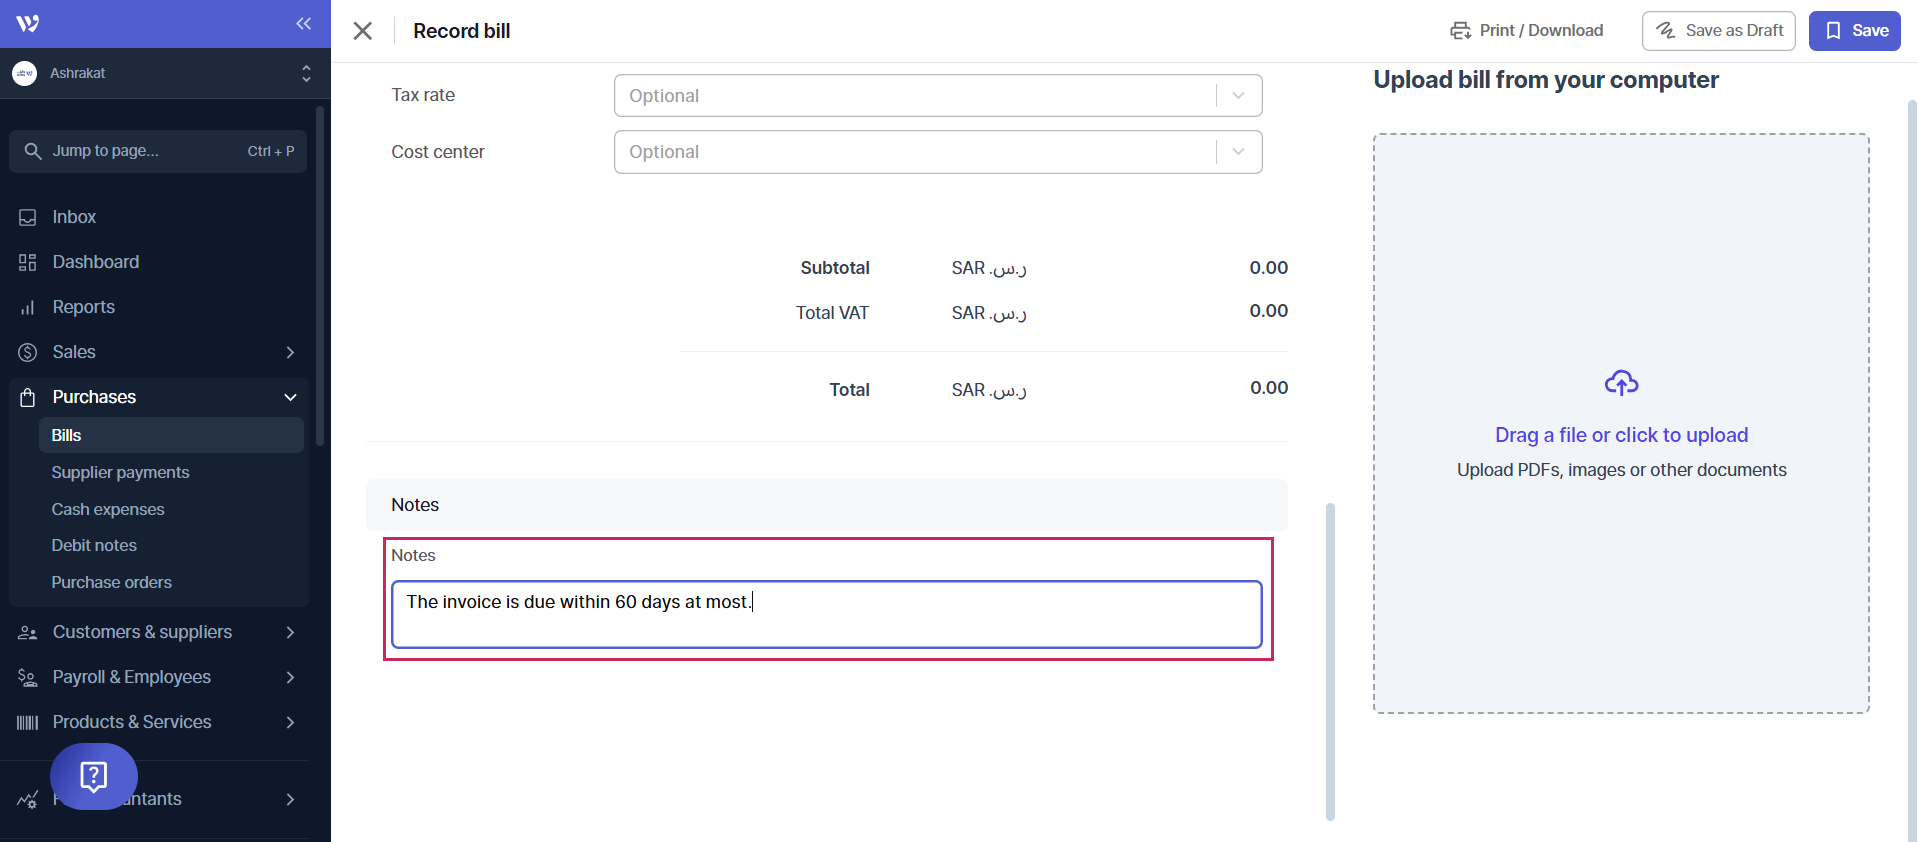Click inside the Notes text area

(826, 614)
